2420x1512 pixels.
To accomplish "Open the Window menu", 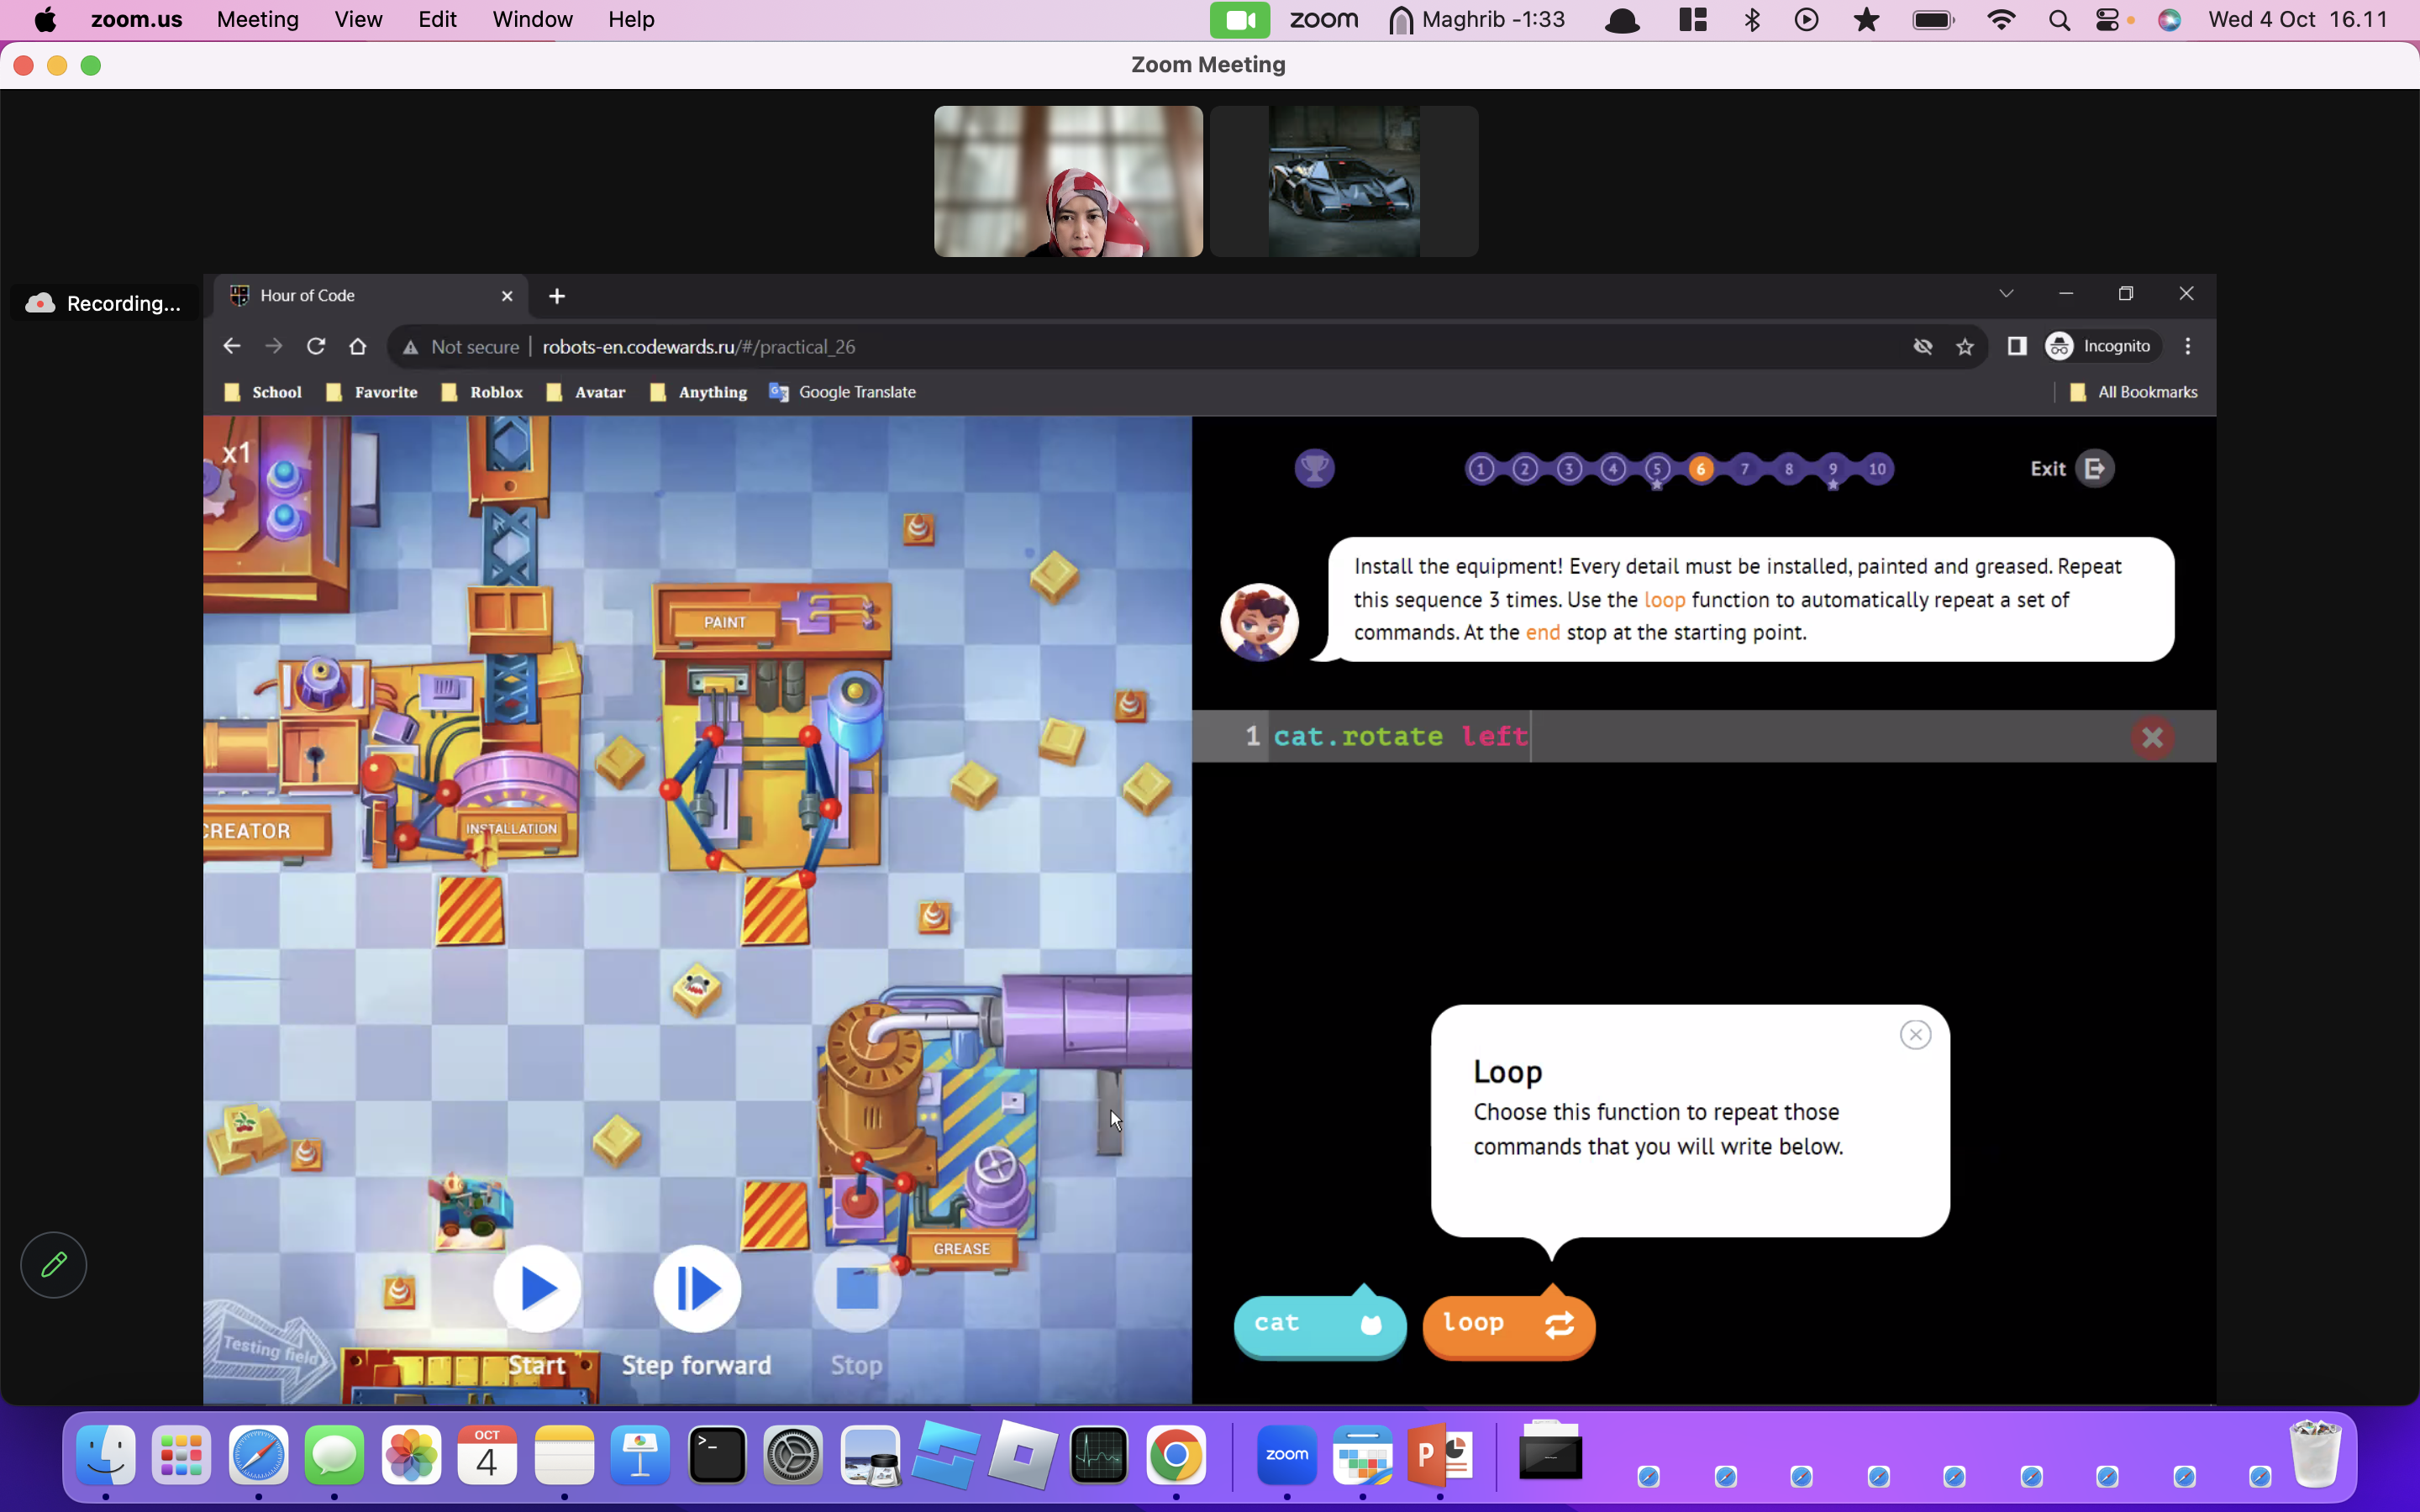I will coord(532,19).
